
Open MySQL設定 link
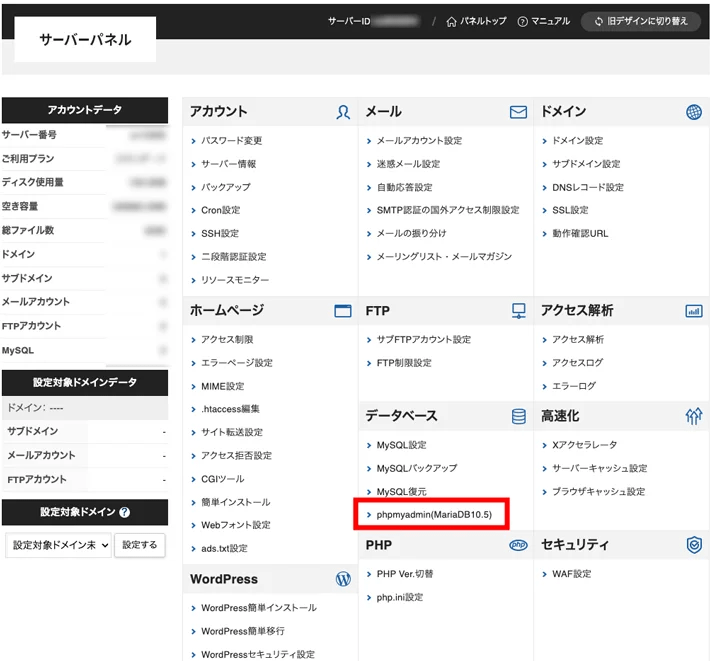(x=401, y=445)
